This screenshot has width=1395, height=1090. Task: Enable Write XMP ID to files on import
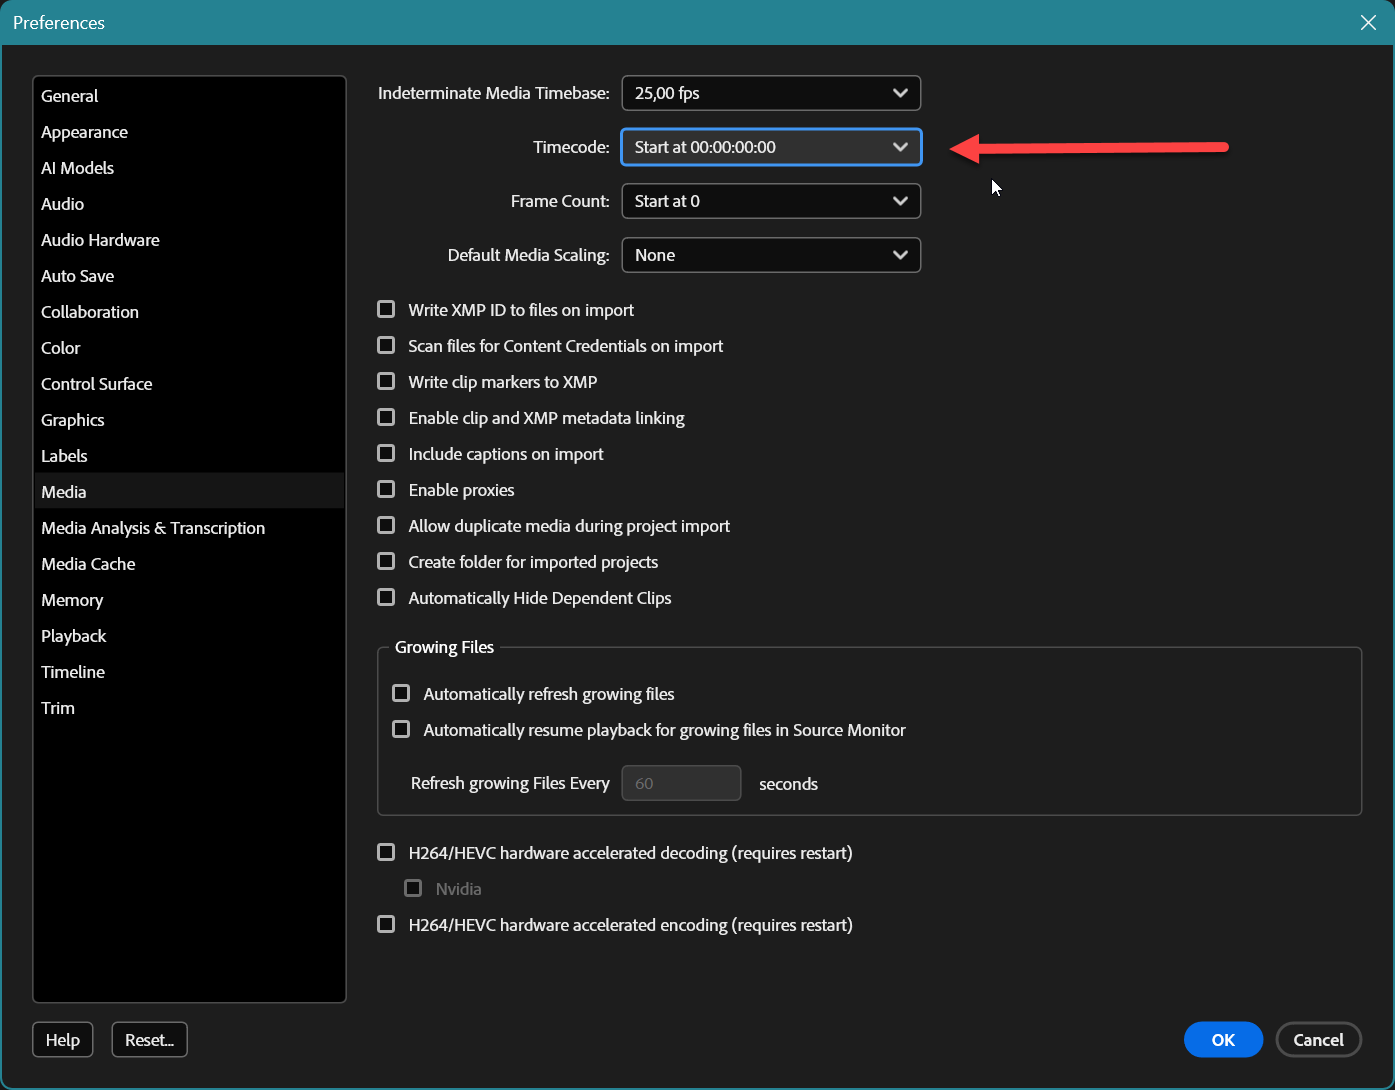coord(386,309)
